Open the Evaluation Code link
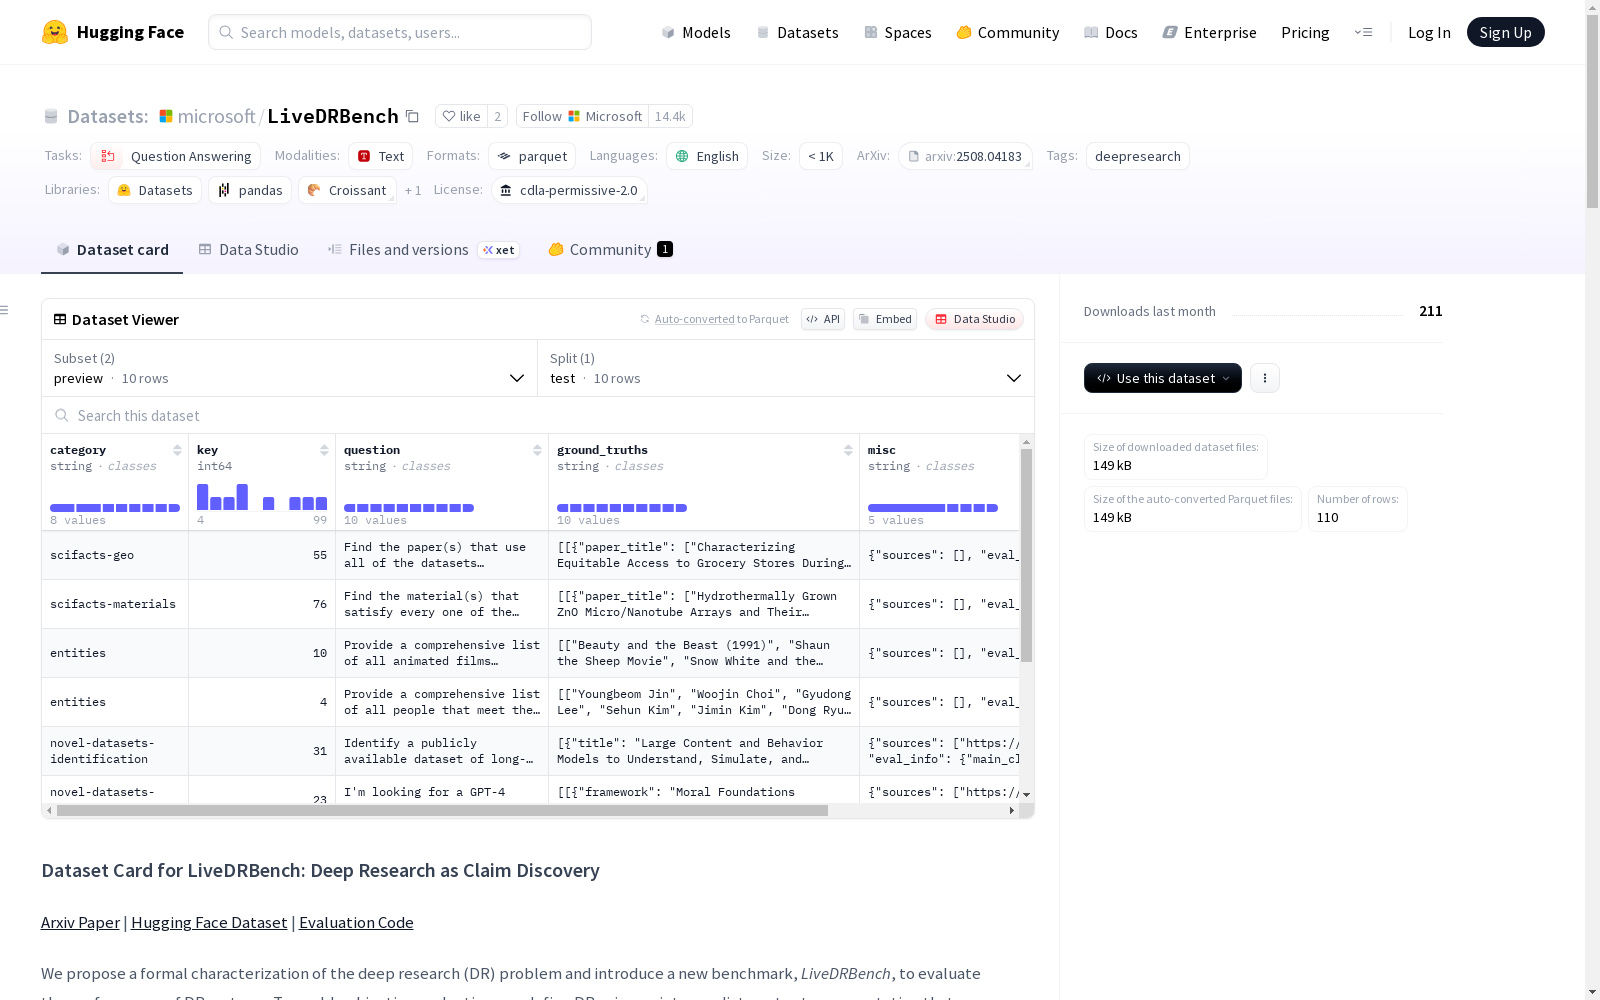The height and width of the screenshot is (1000, 1600). pos(356,922)
